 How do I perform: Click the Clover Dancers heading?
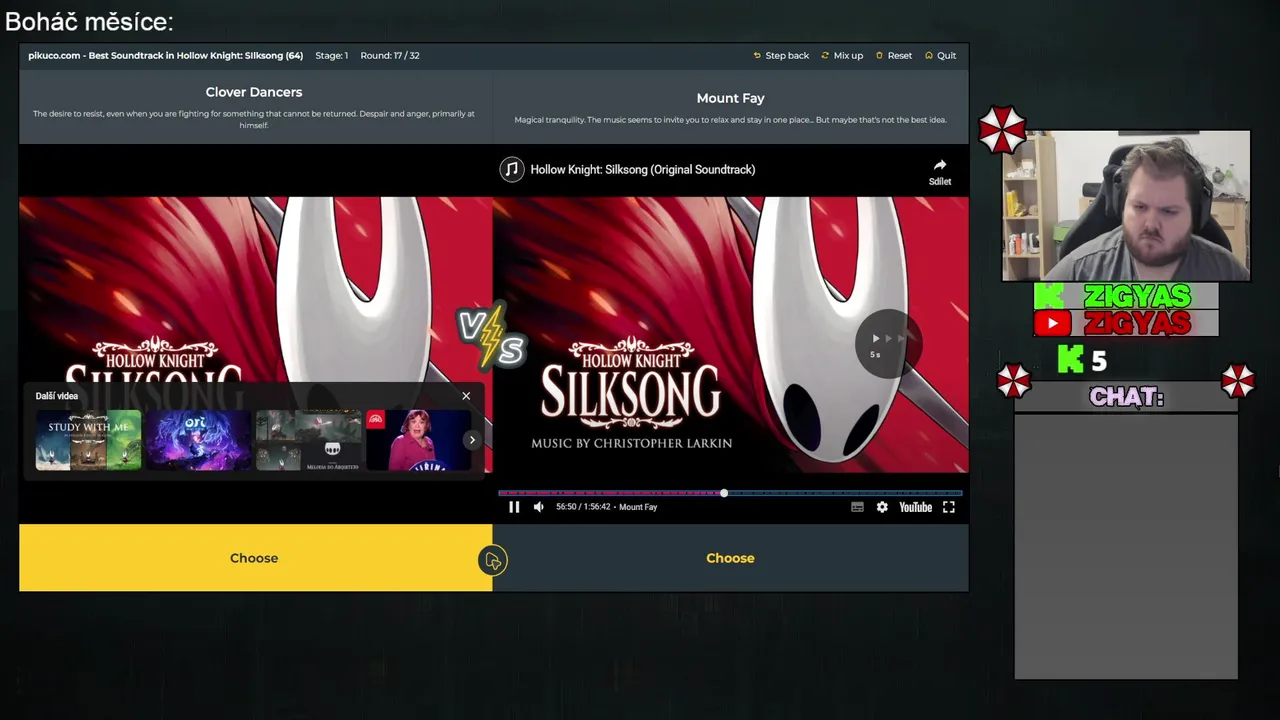tap(254, 92)
